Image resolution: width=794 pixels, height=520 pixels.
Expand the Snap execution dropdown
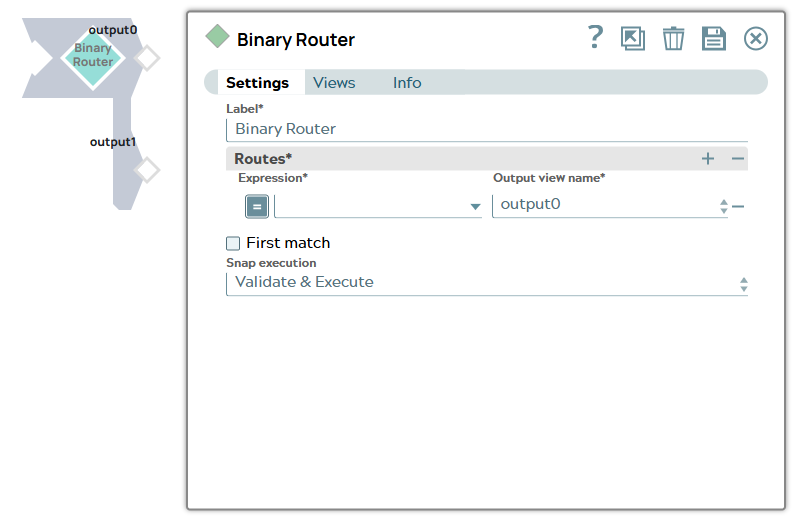tap(743, 284)
